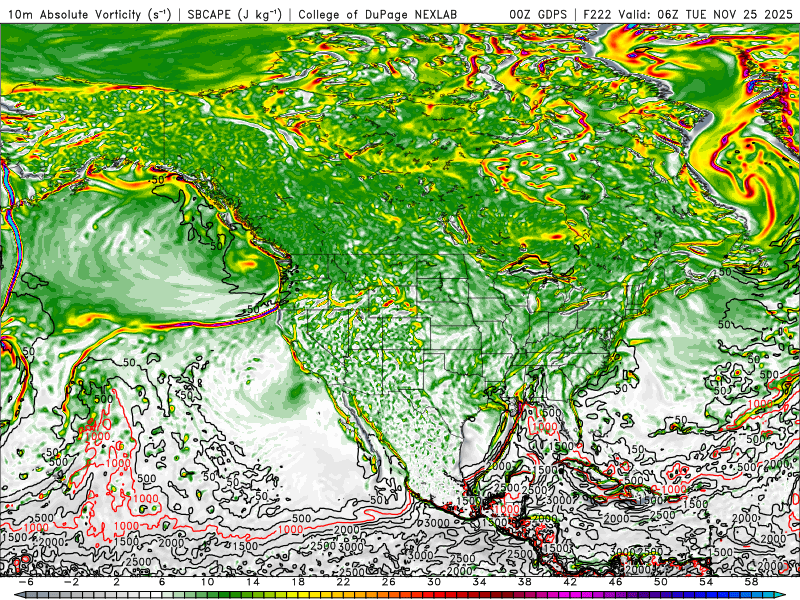
Task: Click 'College of DuPage NEXLAB' header text
Action: pos(378,14)
